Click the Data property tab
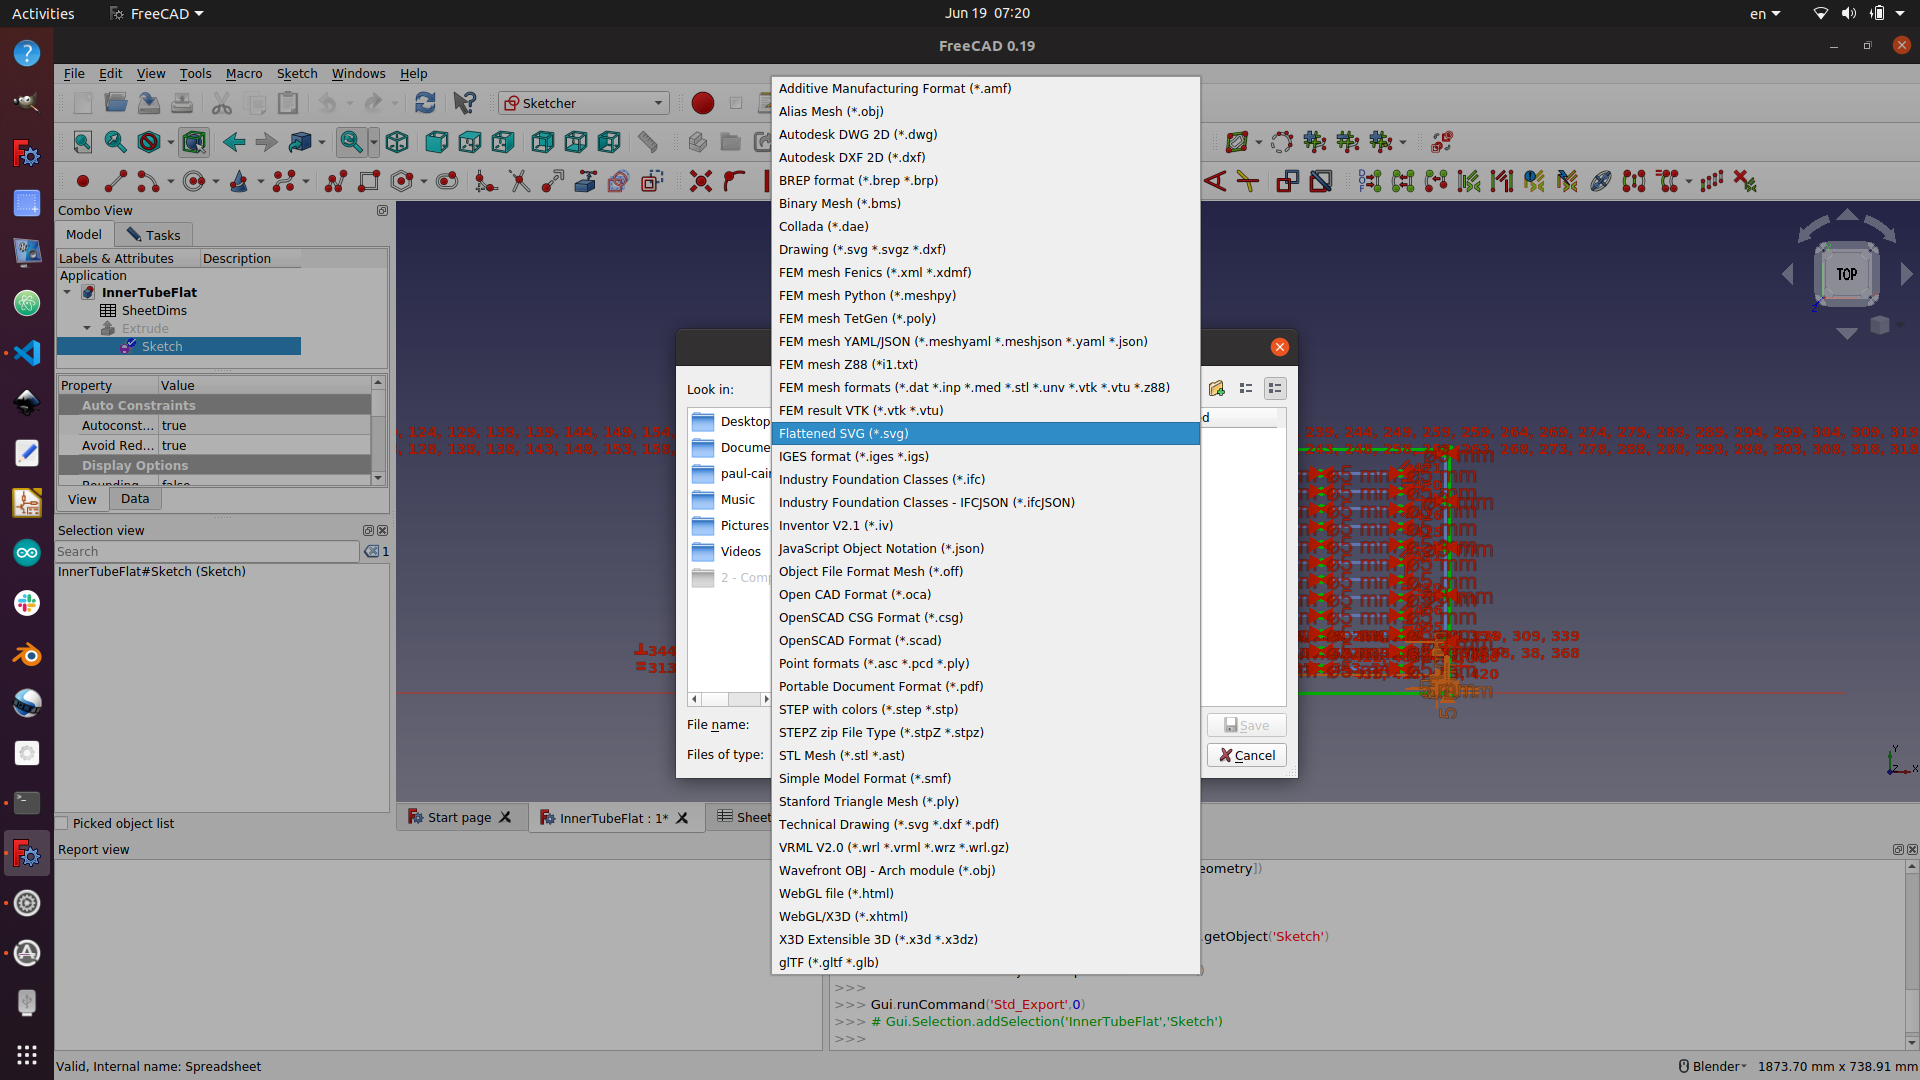Viewport: 1920px width, 1080px height. (x=135, y=499)
